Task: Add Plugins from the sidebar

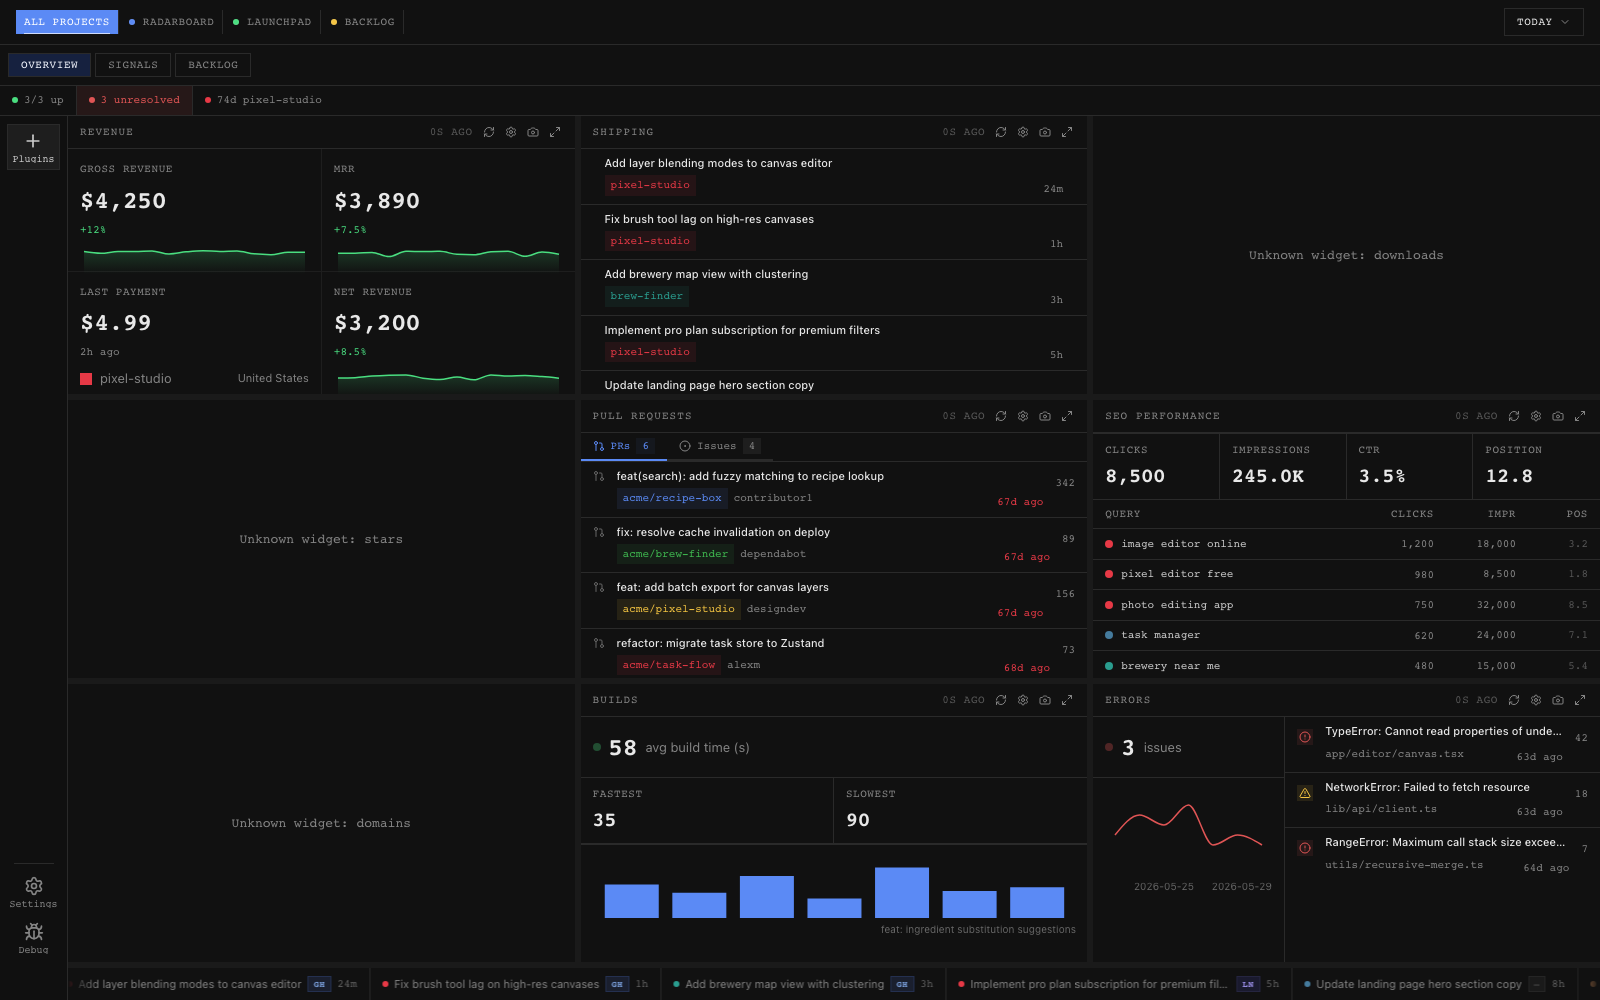Action: point(33,147)
